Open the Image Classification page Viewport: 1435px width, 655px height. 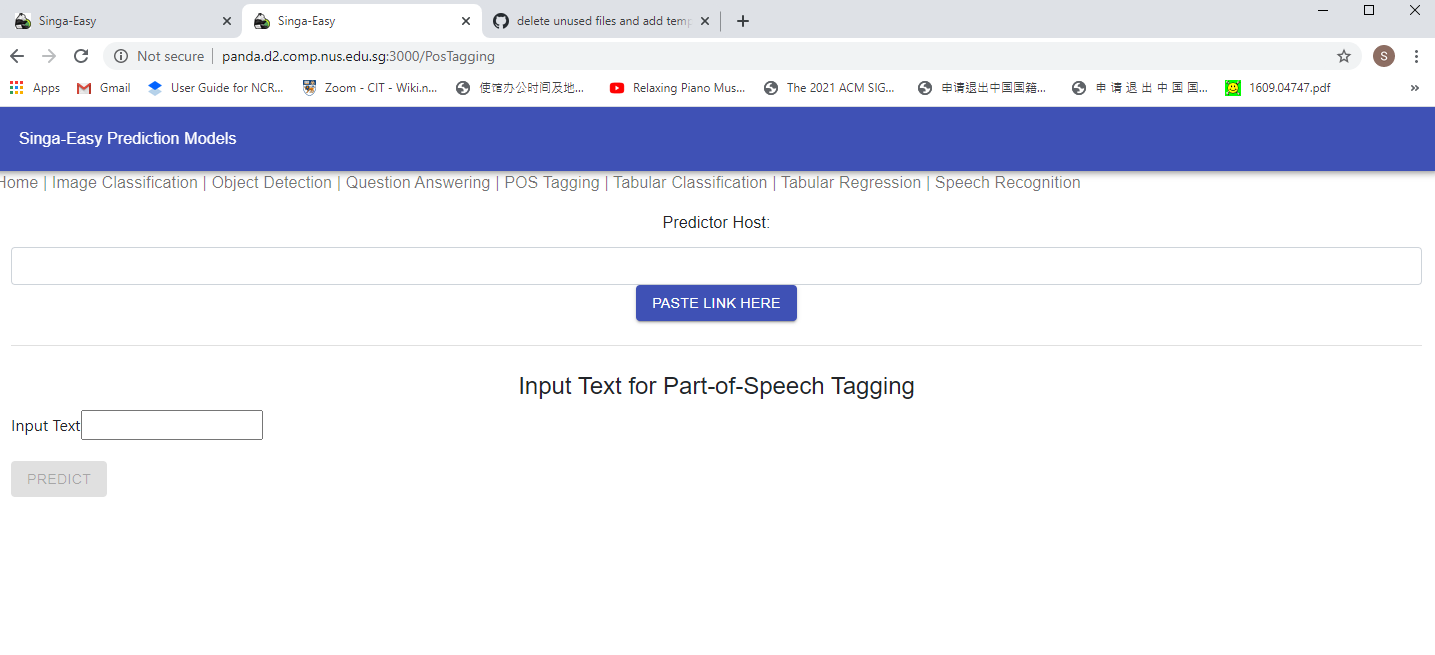[x=124, y=182]
